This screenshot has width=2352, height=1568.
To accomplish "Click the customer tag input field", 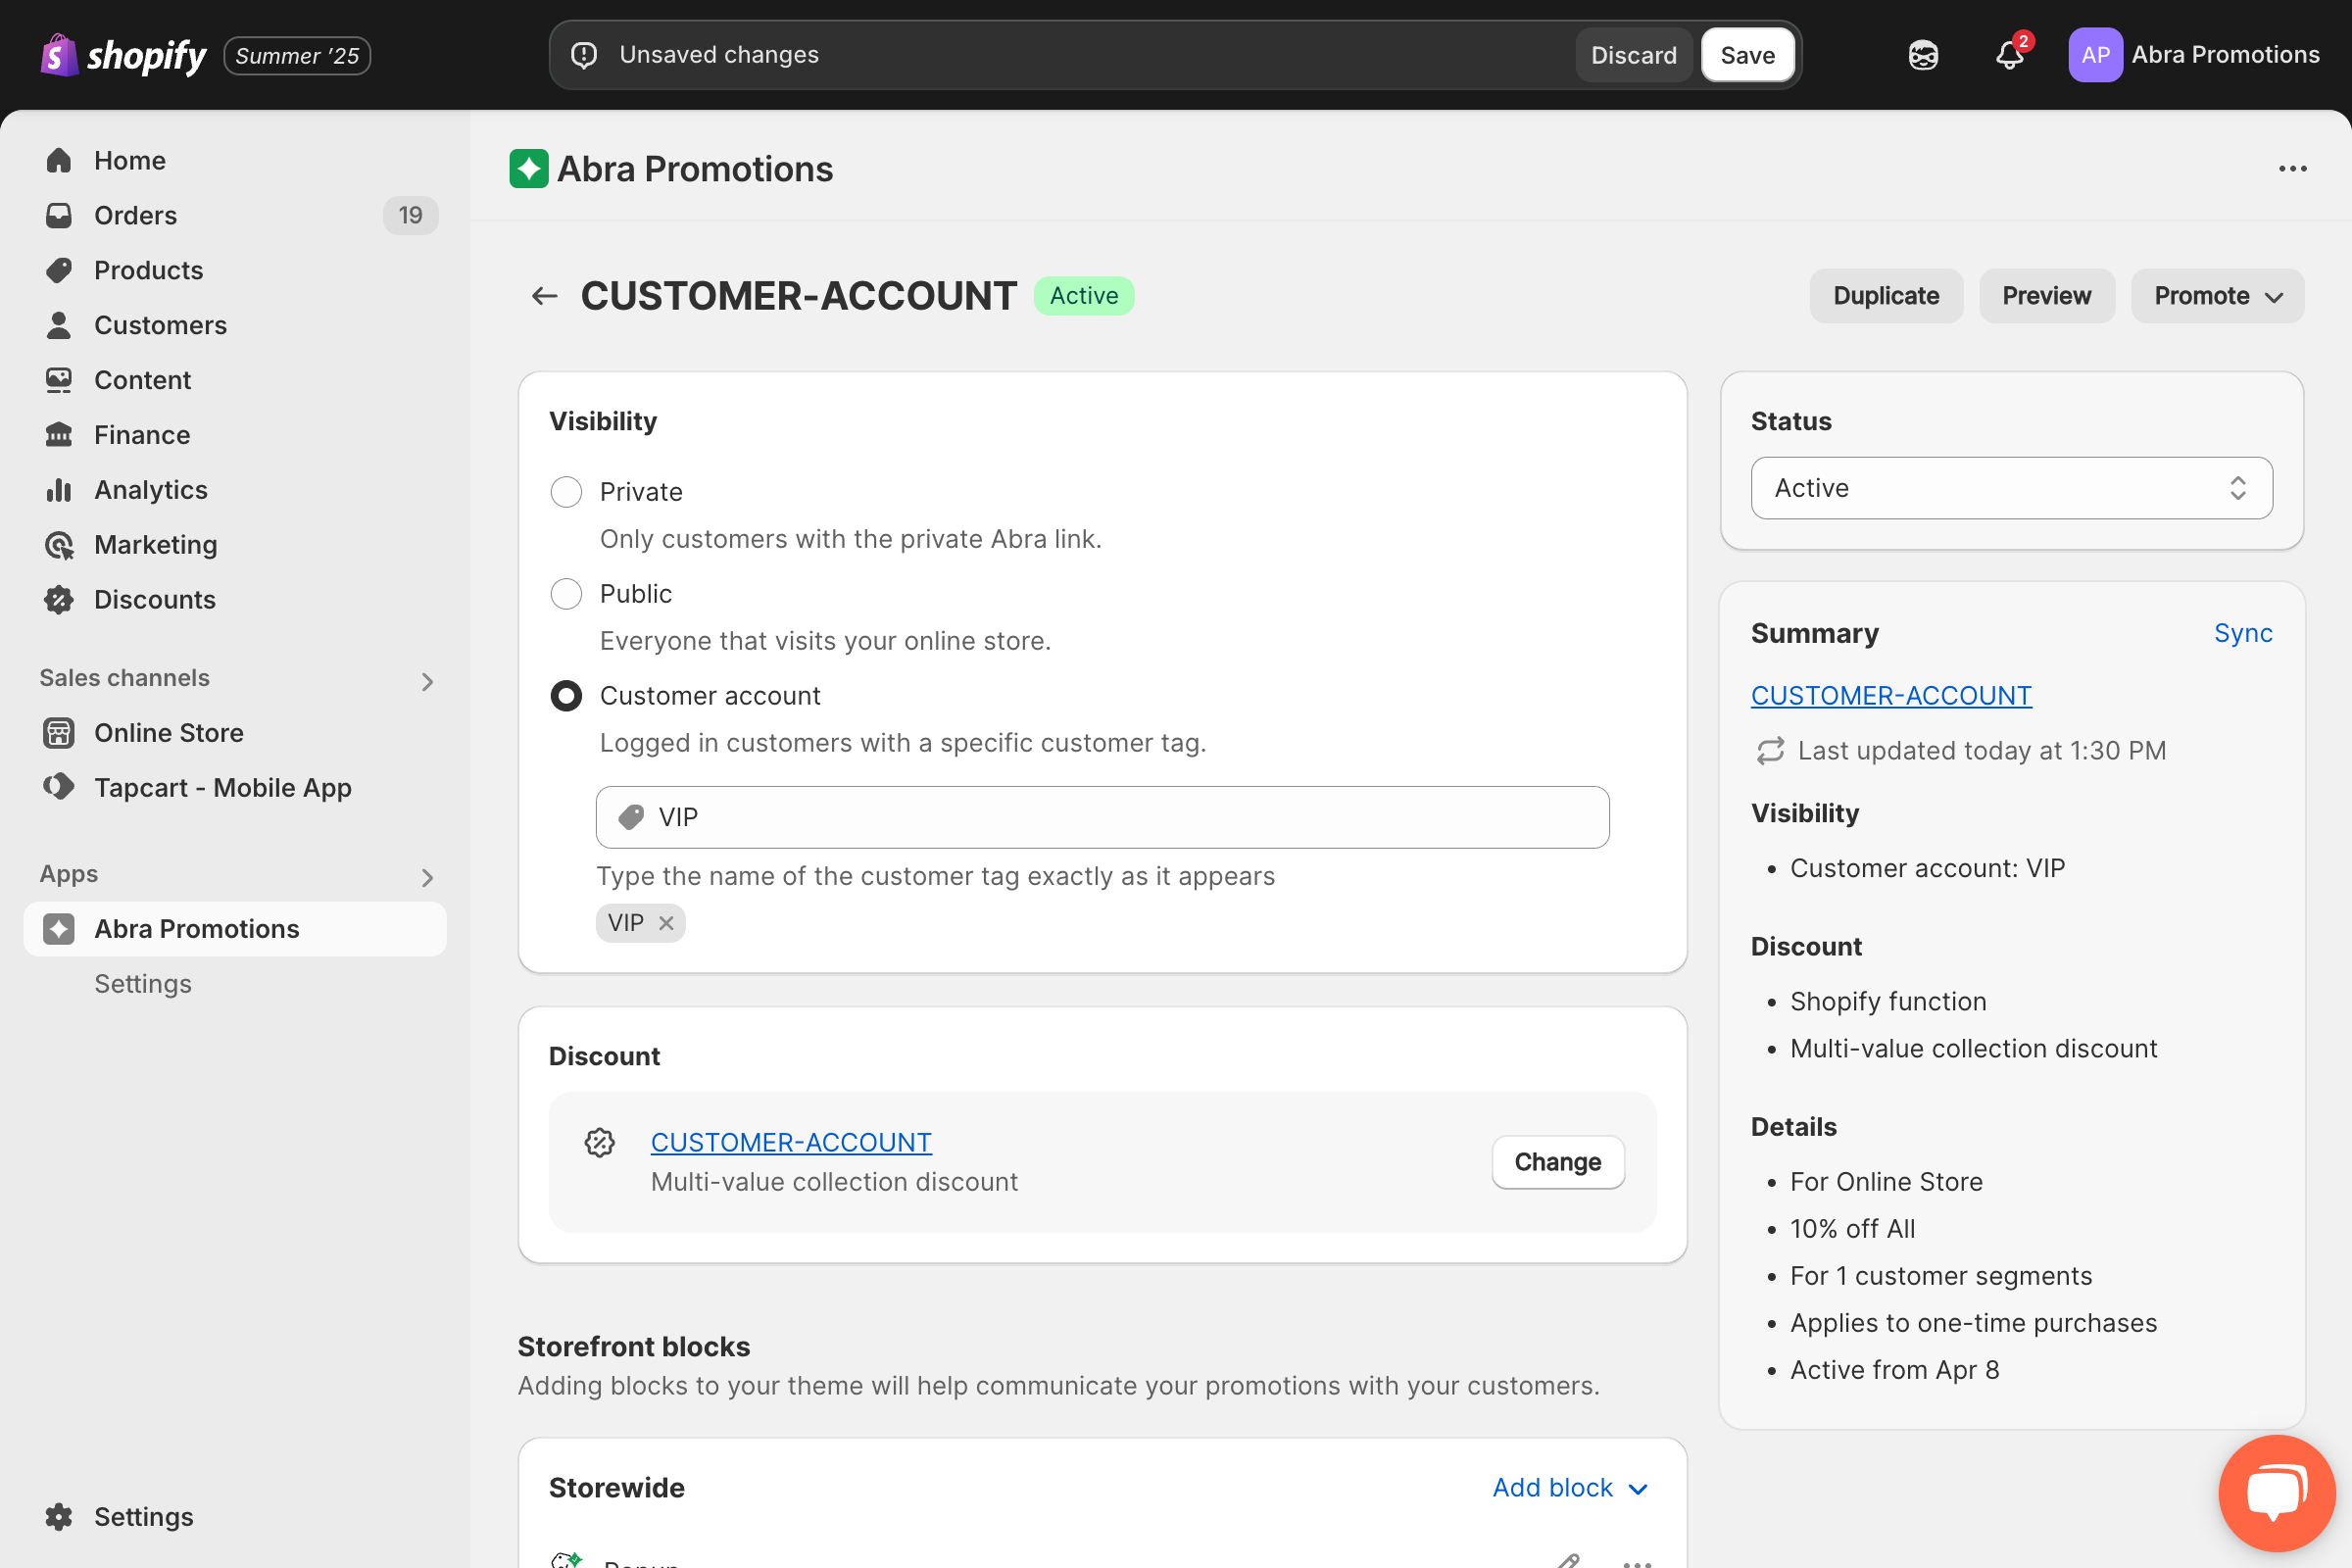I will (1102, 817).
